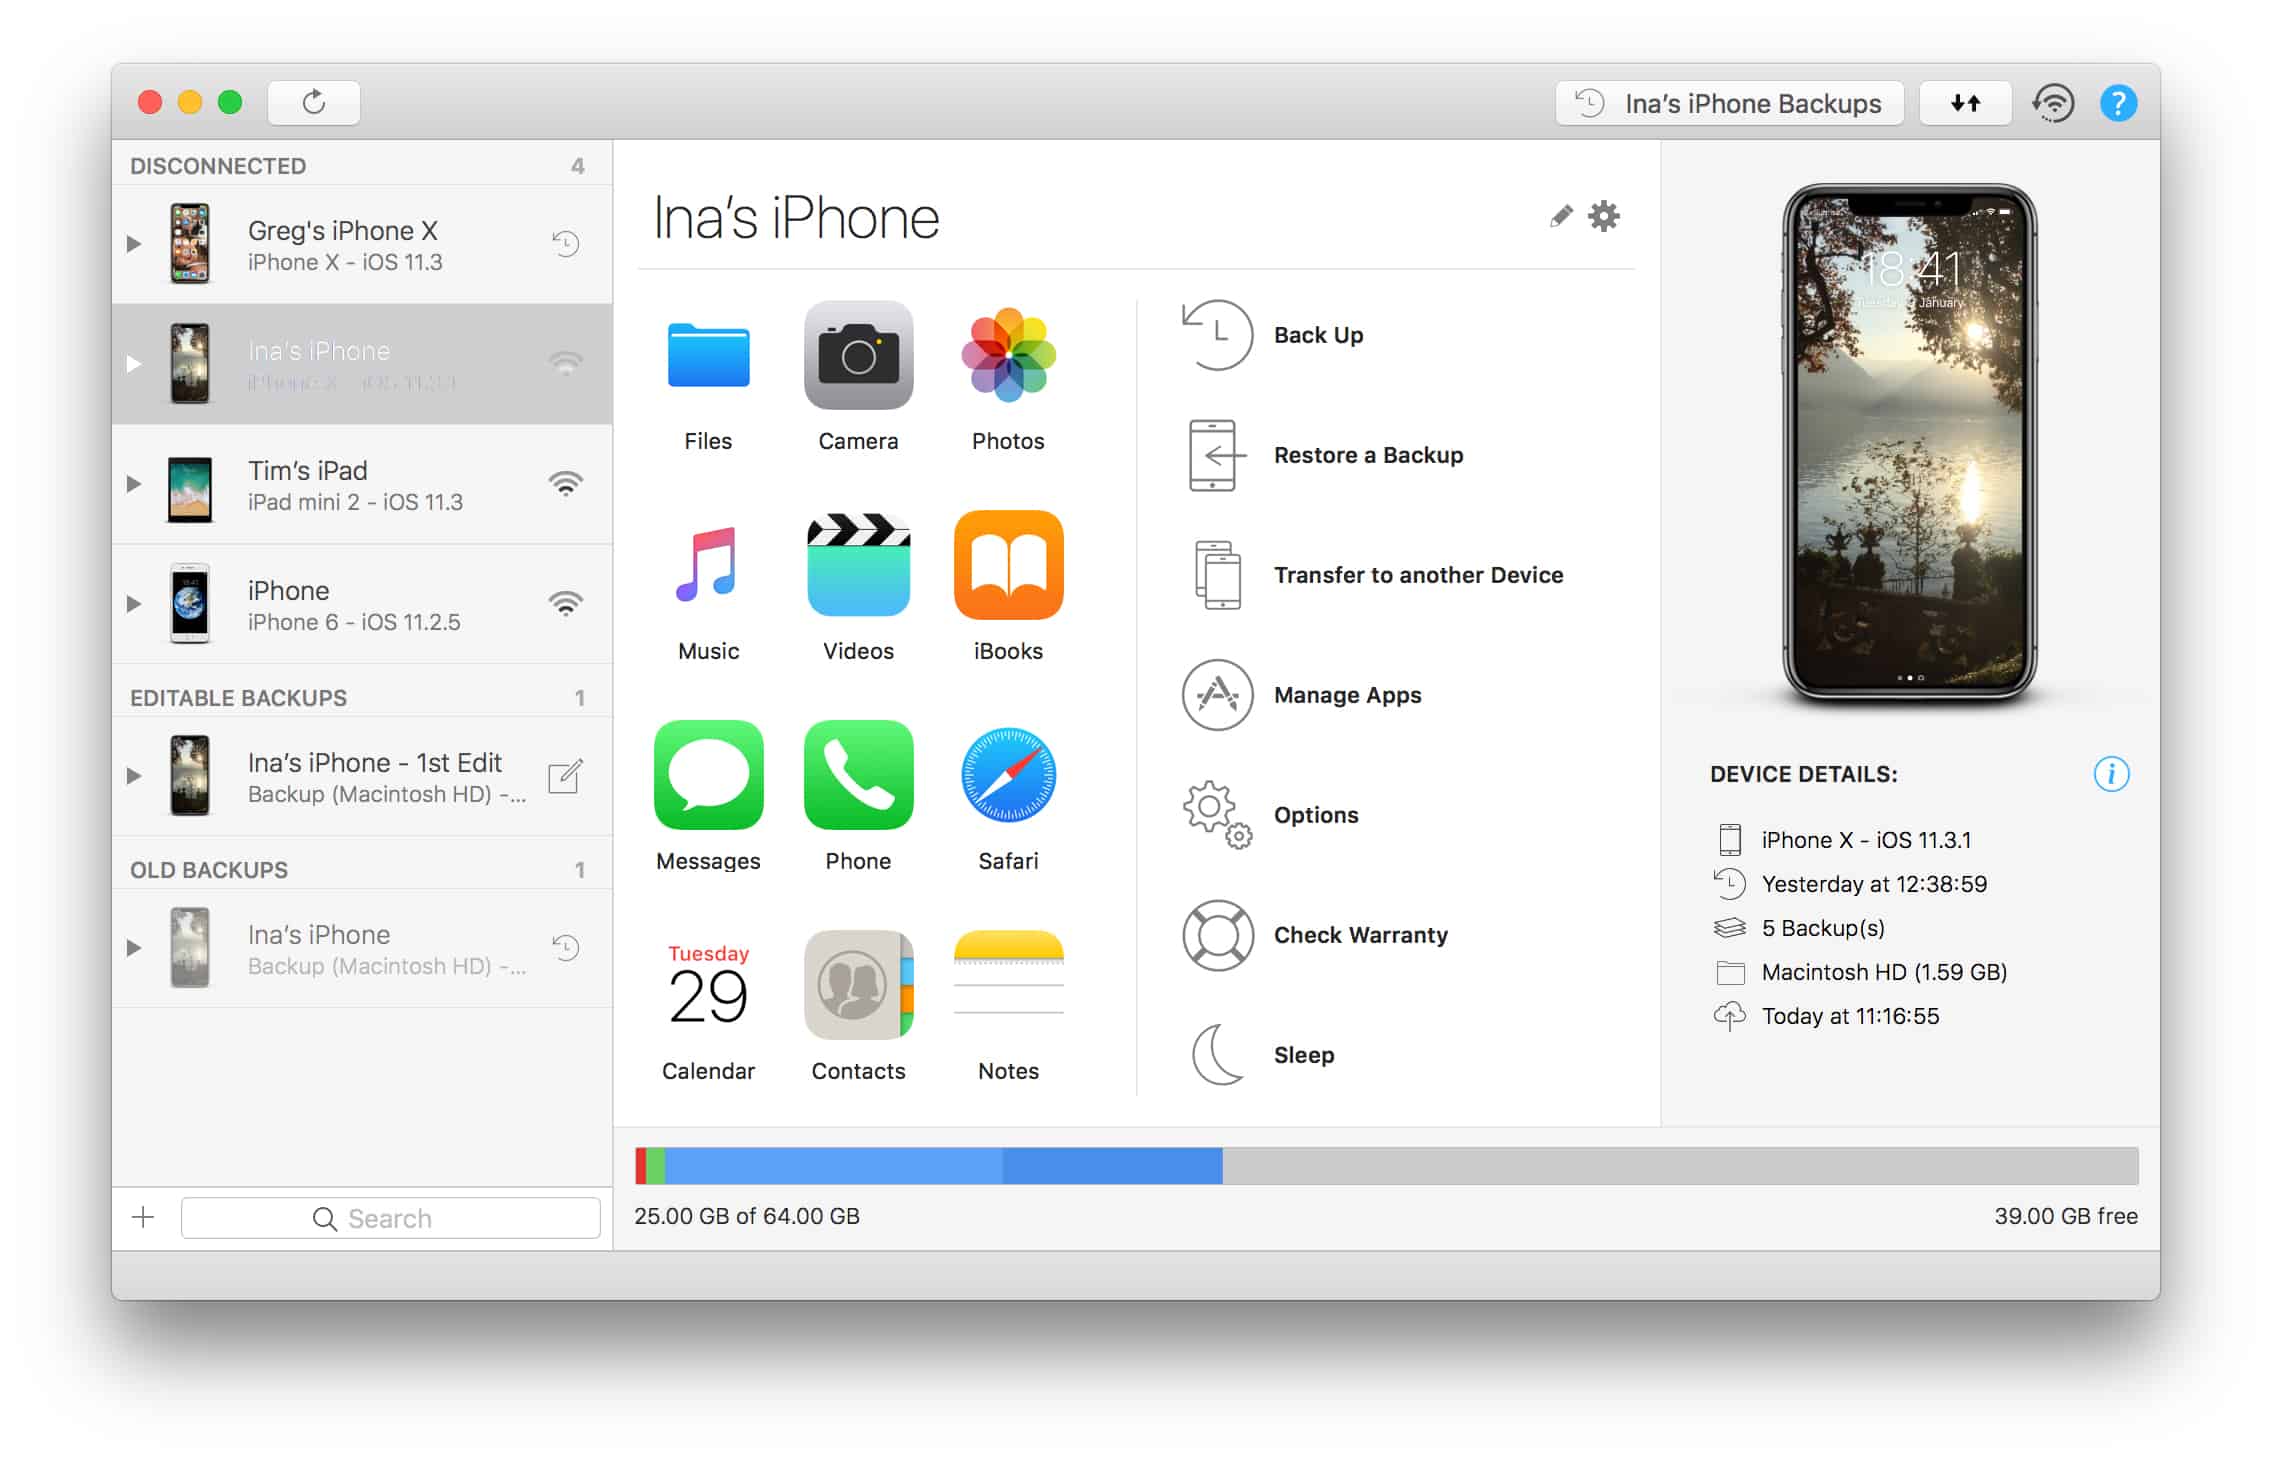Open Ina's iPhone Backups toolbar button
This screenshot has height=1460, width=2272.
[x=1729, y=103]
